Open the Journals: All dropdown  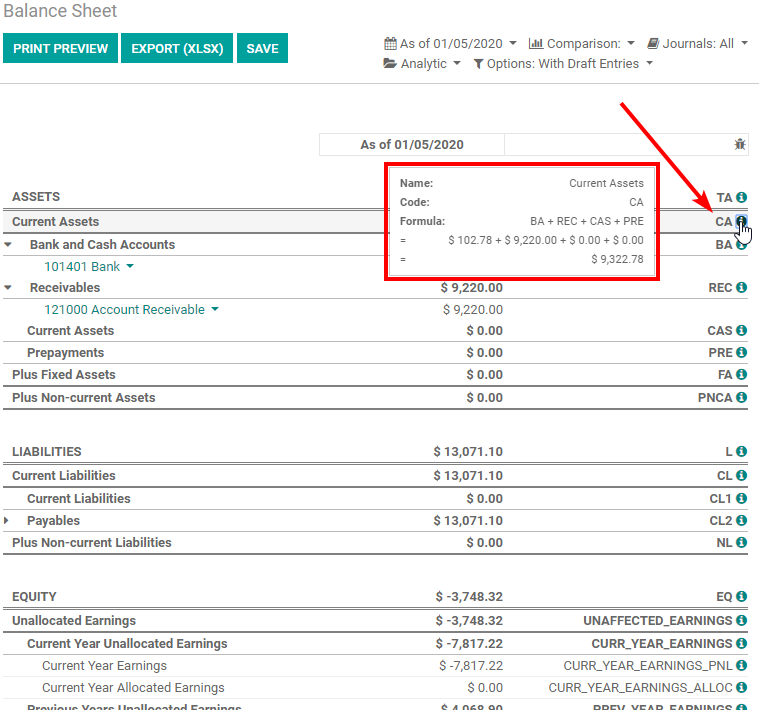(x=698, y=44)
